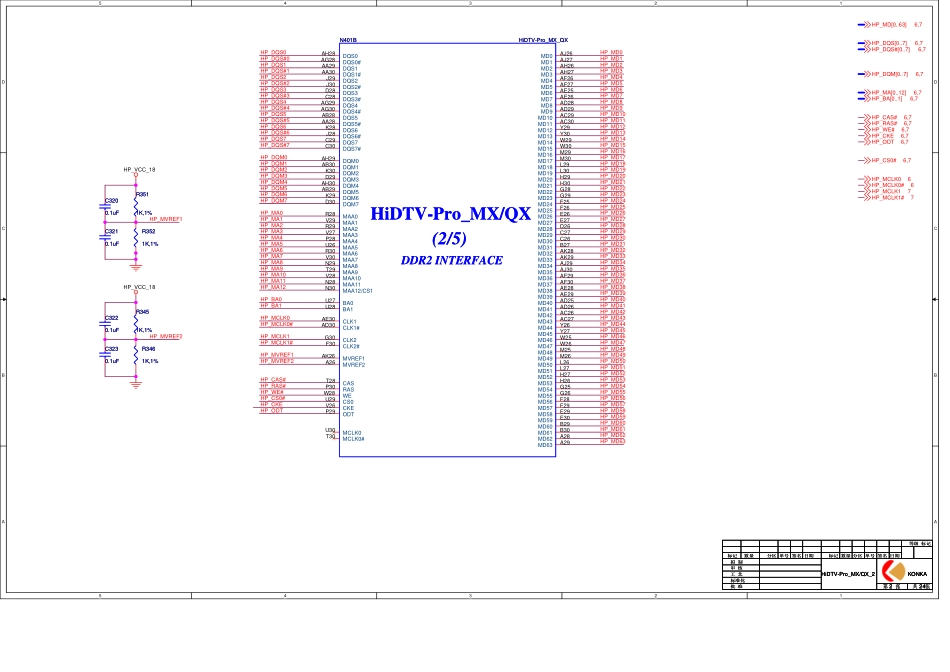Click the 'HP_DQM0' net label at pin AH29
Image resolution: width=950 pixels, height=672 pixels.
274,158
